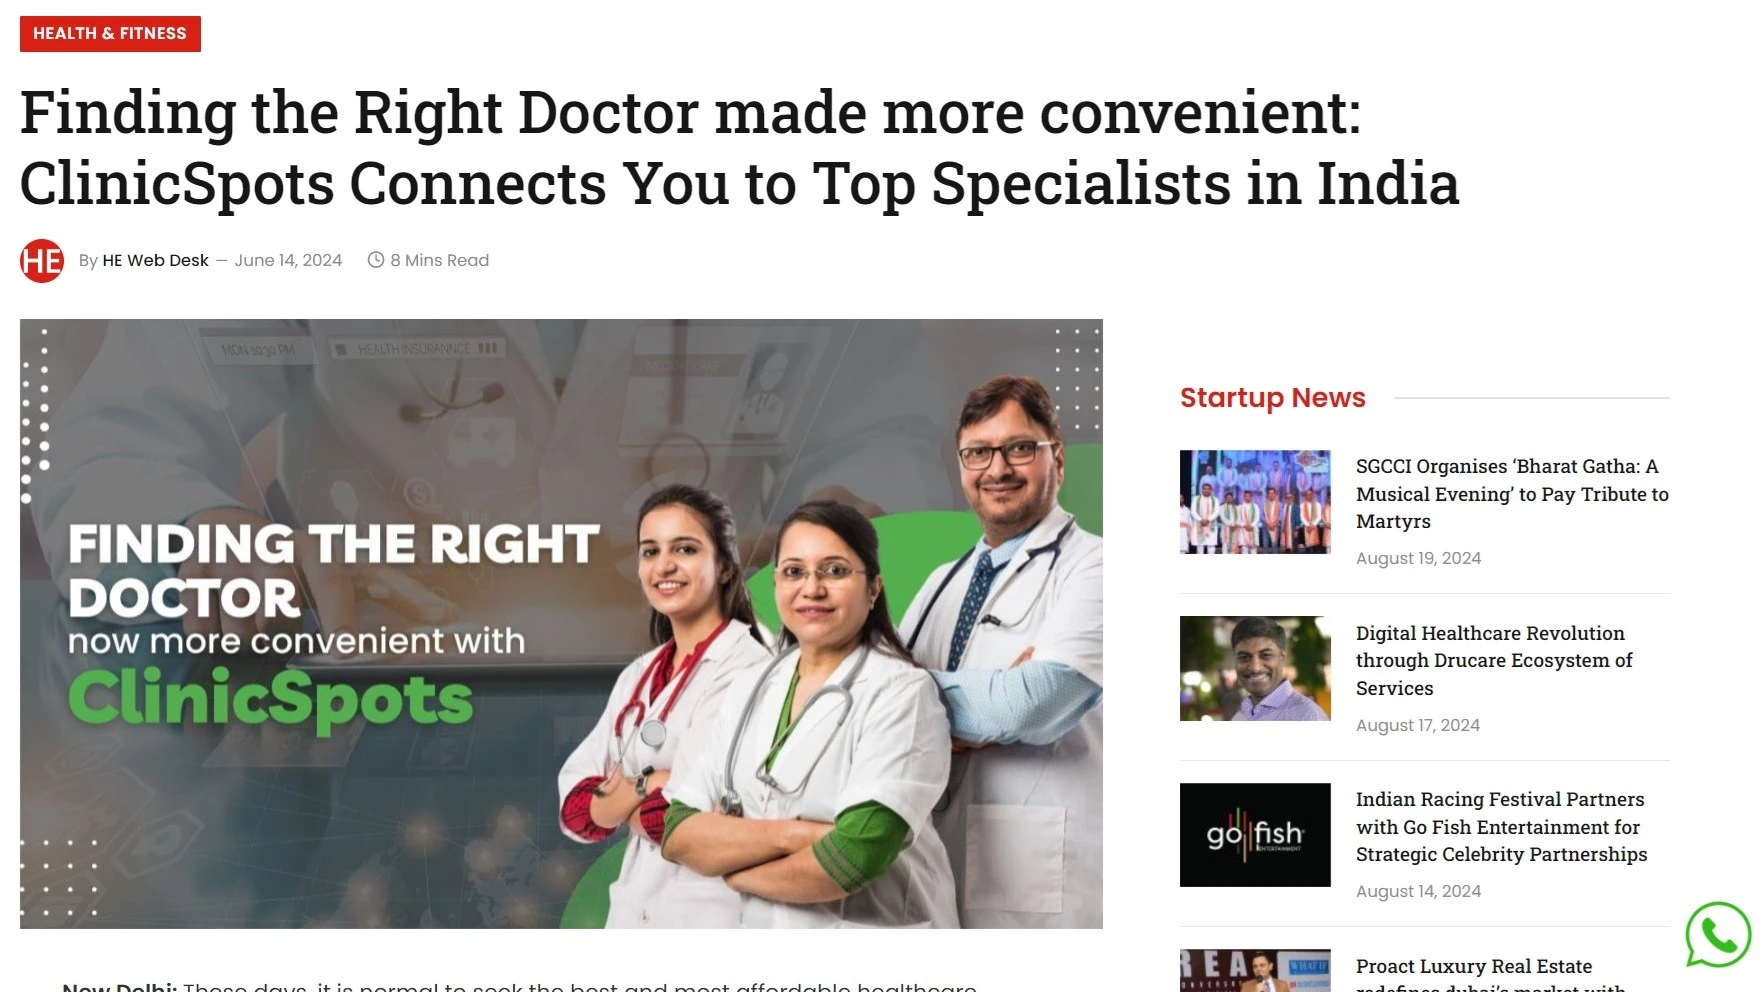Open Indian Racing Festival Go Fish article
Viewport: 1763px width, 992px height.
click(x=1501, y=827)
